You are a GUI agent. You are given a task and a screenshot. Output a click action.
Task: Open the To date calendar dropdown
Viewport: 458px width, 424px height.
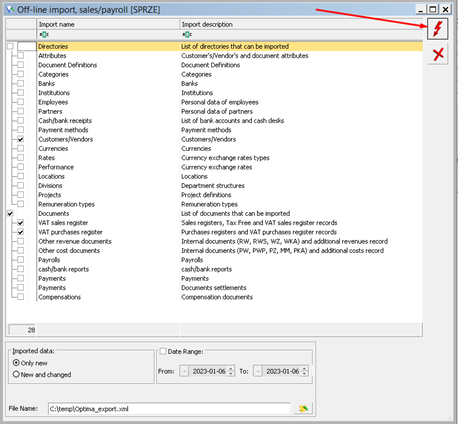click(258, 371)
